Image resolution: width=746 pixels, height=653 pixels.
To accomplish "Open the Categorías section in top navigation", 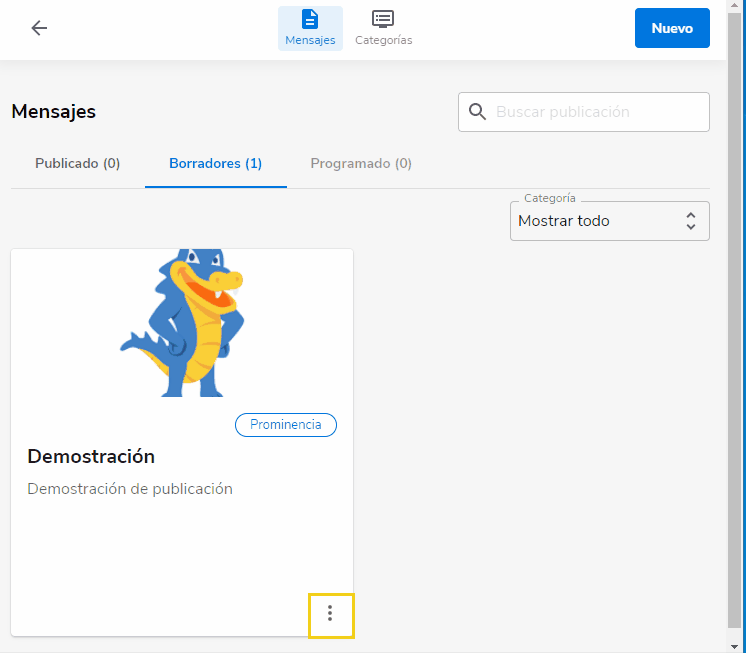I will 383,29.
